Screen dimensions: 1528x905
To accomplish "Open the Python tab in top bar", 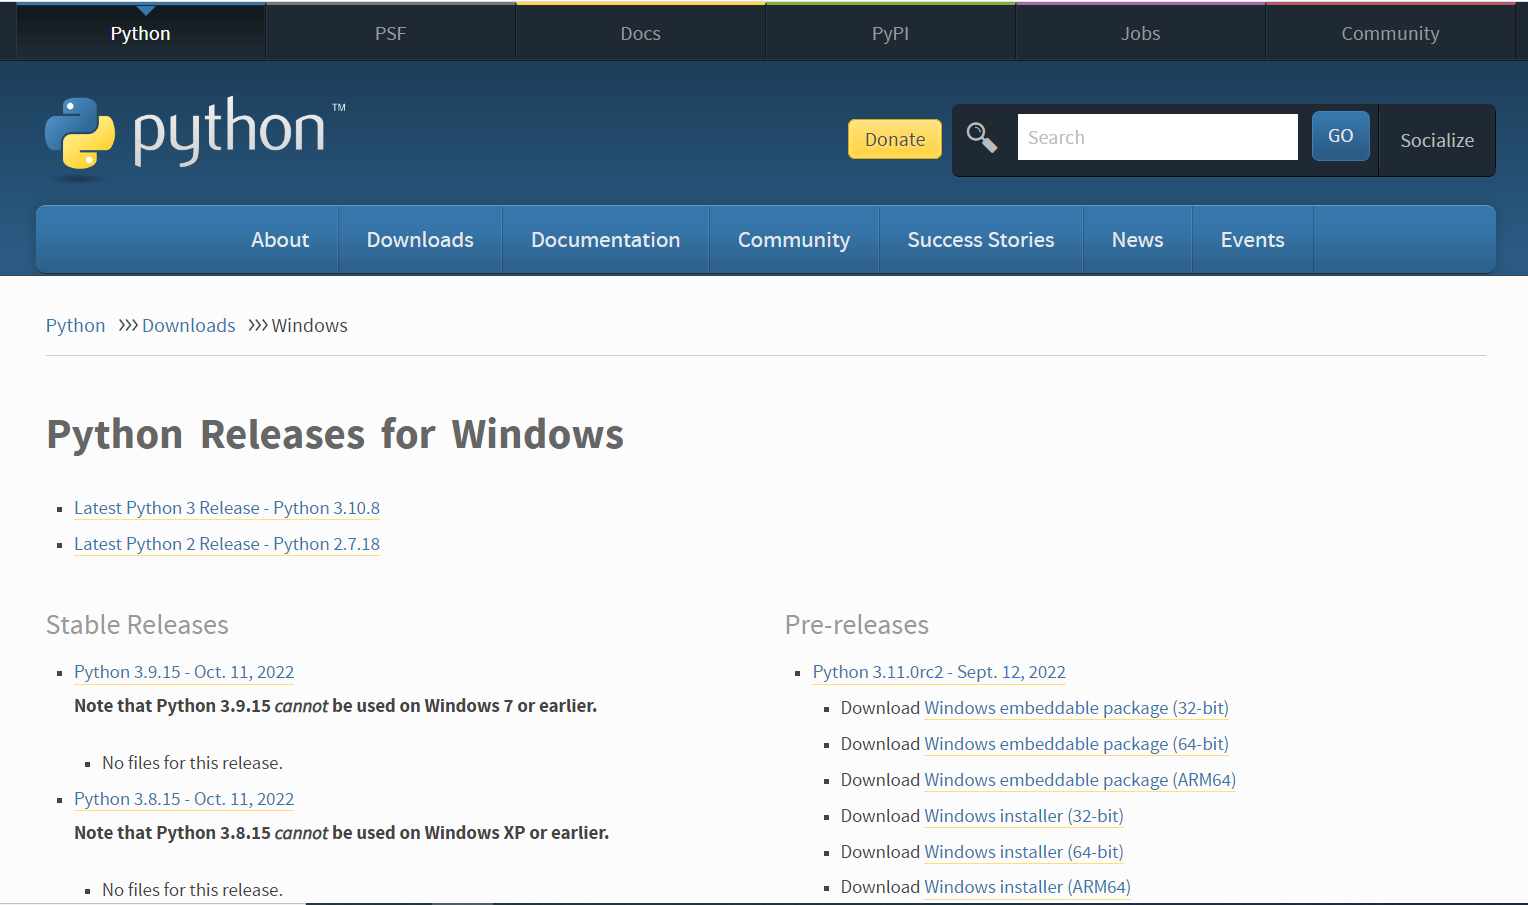I will click(141, 33).
